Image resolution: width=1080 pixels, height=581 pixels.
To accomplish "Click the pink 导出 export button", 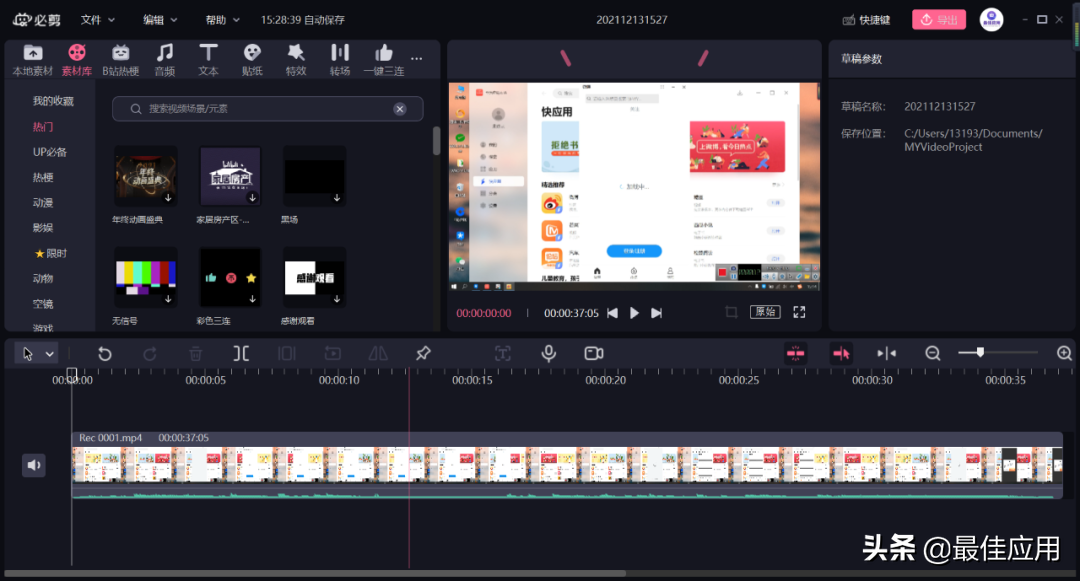I will pyautogui.click(x=939, y=20).
